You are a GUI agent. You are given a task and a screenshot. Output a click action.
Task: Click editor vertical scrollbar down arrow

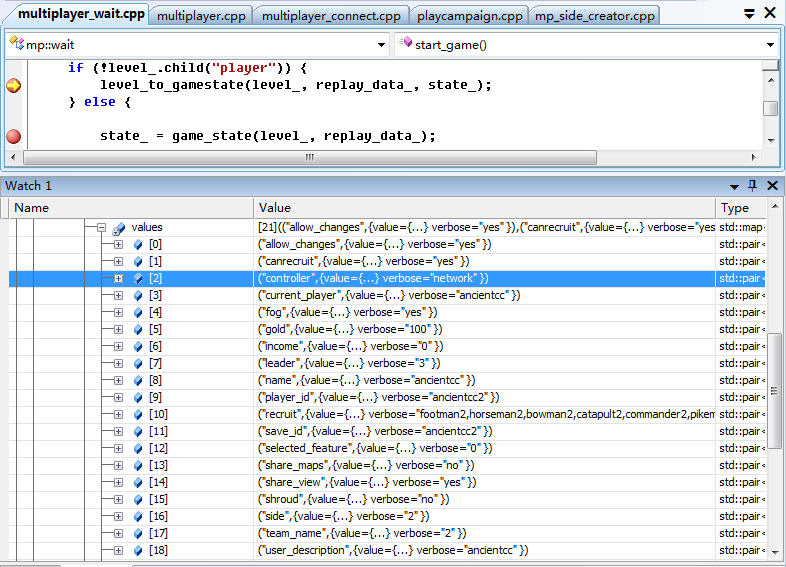point(771,140)
